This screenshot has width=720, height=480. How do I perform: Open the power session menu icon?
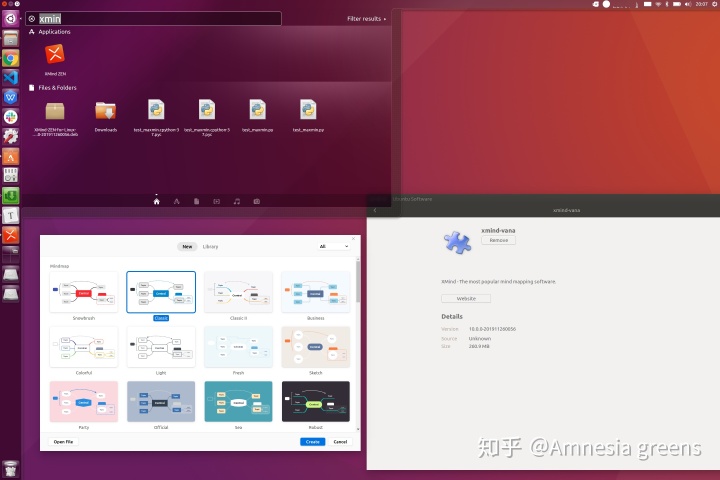point(715,4)
